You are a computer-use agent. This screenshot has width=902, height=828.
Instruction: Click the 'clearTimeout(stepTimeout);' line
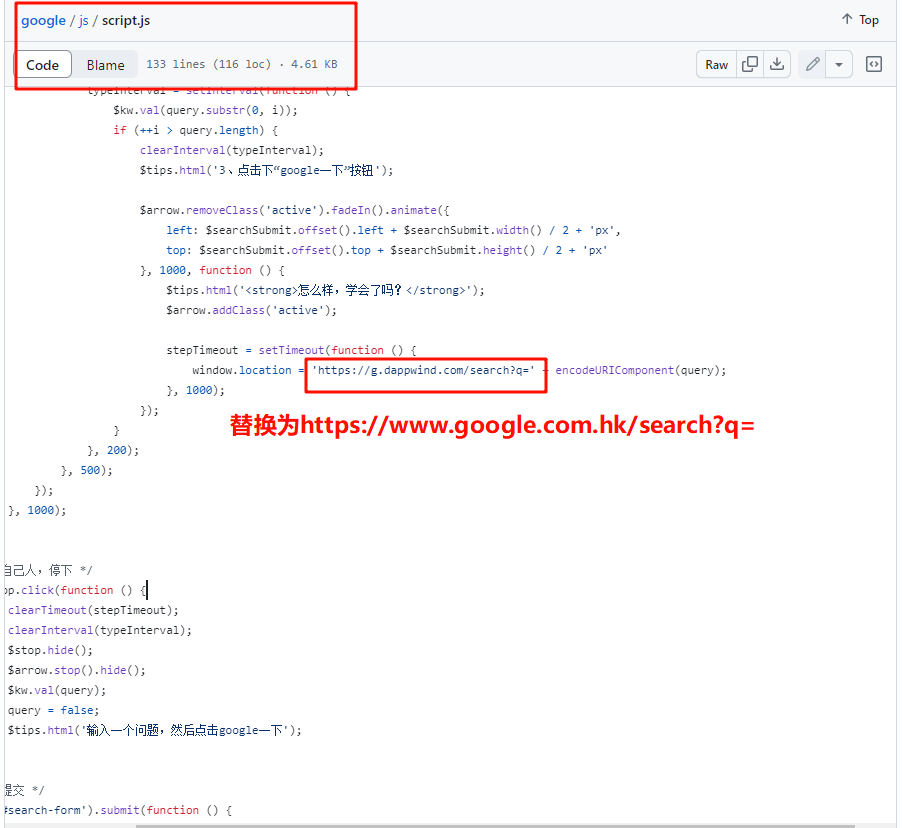coord(93,610)
